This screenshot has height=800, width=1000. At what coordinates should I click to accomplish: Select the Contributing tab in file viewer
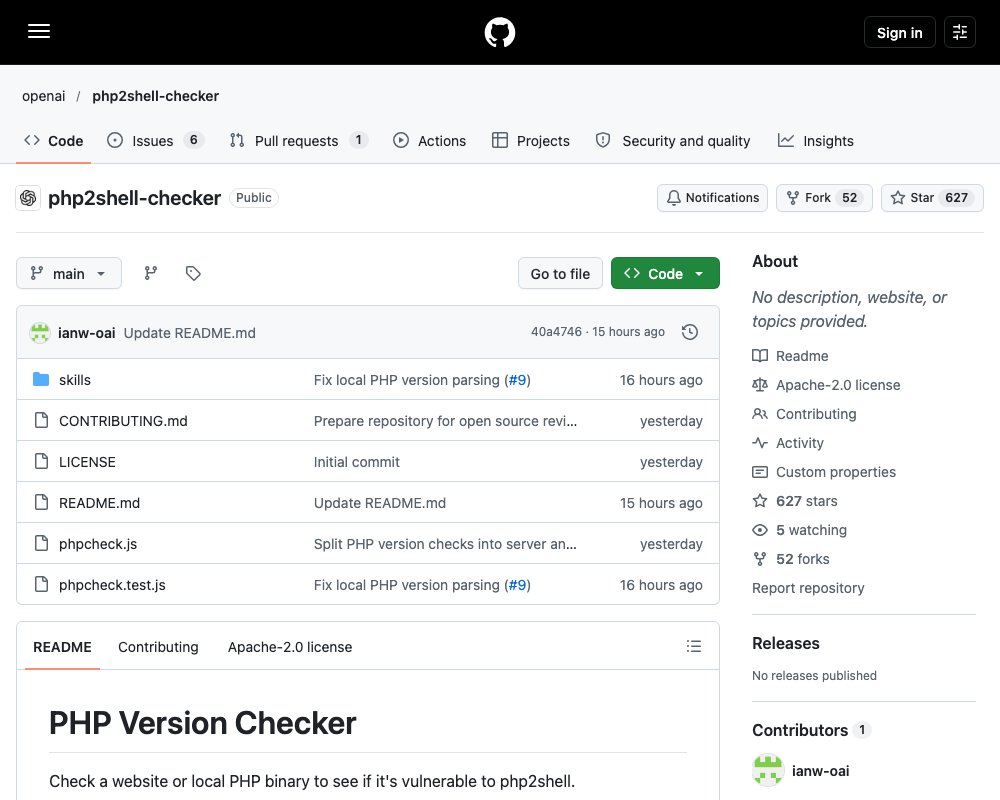pyautogui.click(x=158, y=646)
